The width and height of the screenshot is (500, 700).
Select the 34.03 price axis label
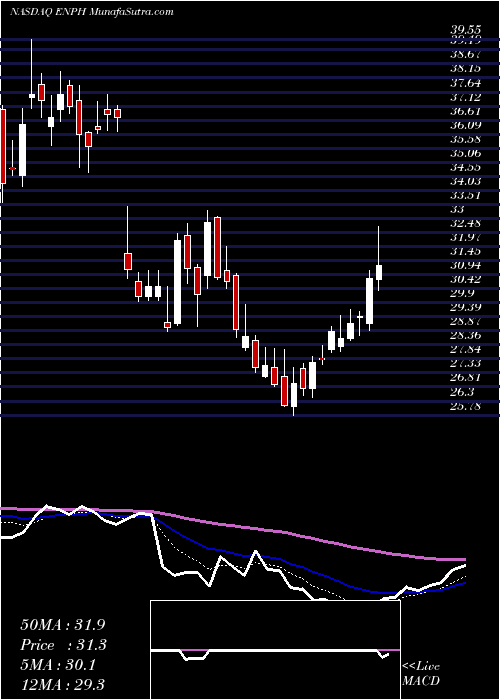click(465, 181)
